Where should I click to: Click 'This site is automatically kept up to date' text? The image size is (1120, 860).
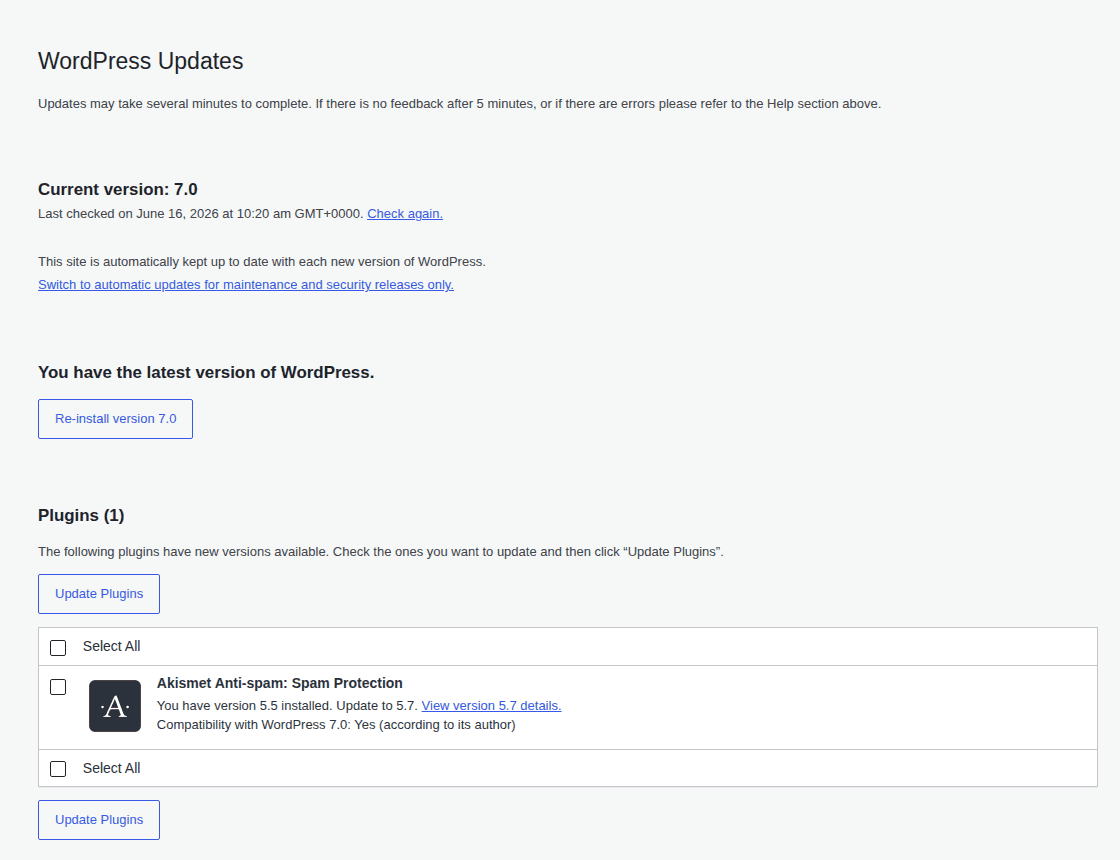point(261,261)
